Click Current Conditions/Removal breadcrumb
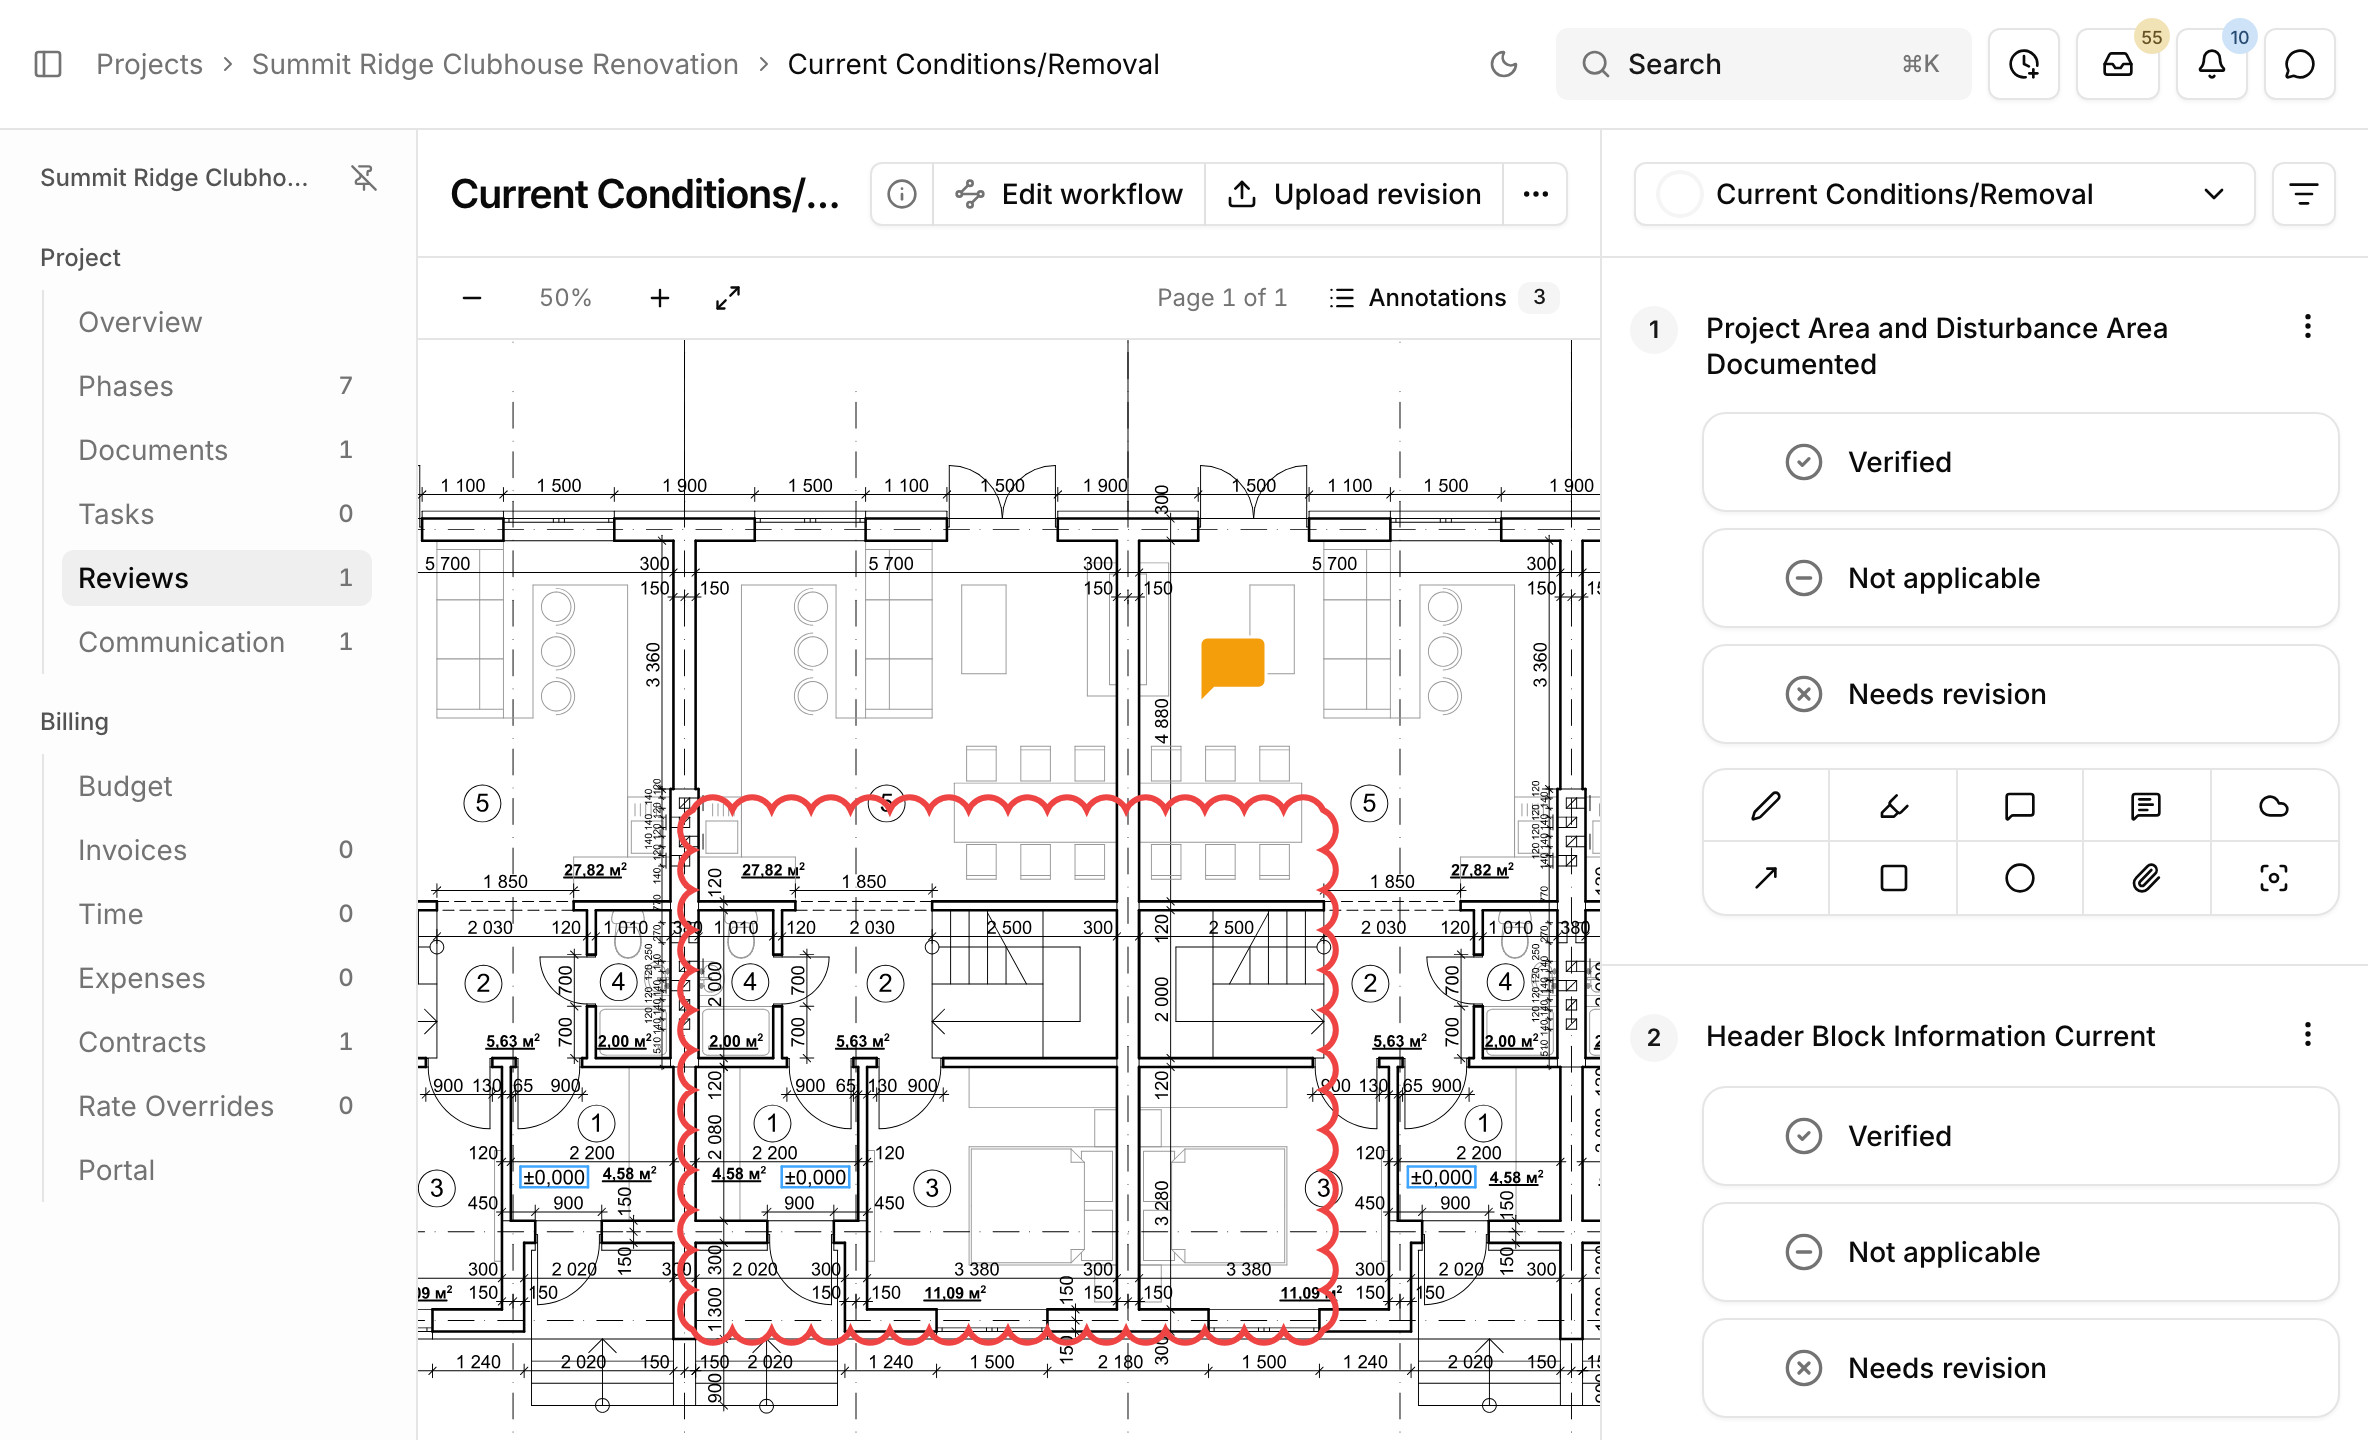 pos(973,64)
